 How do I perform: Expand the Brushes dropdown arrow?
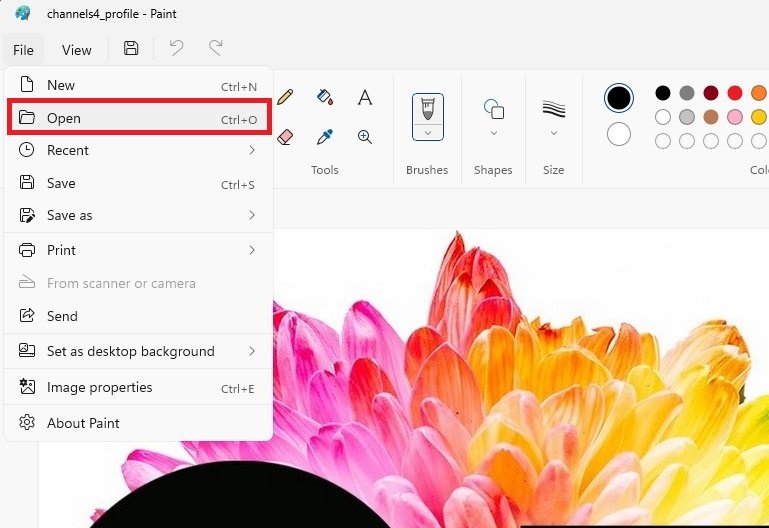point(427,132)
